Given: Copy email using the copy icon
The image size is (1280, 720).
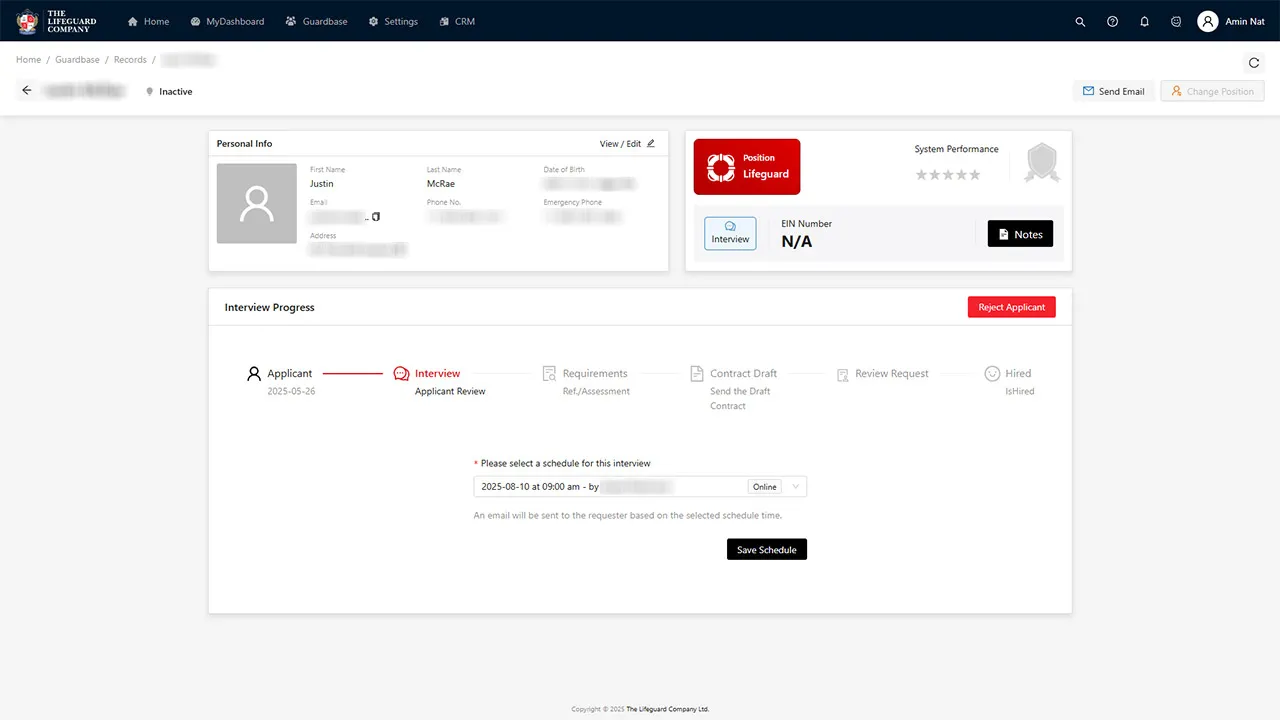Looking at the screenshot, I should coord(376,216).
